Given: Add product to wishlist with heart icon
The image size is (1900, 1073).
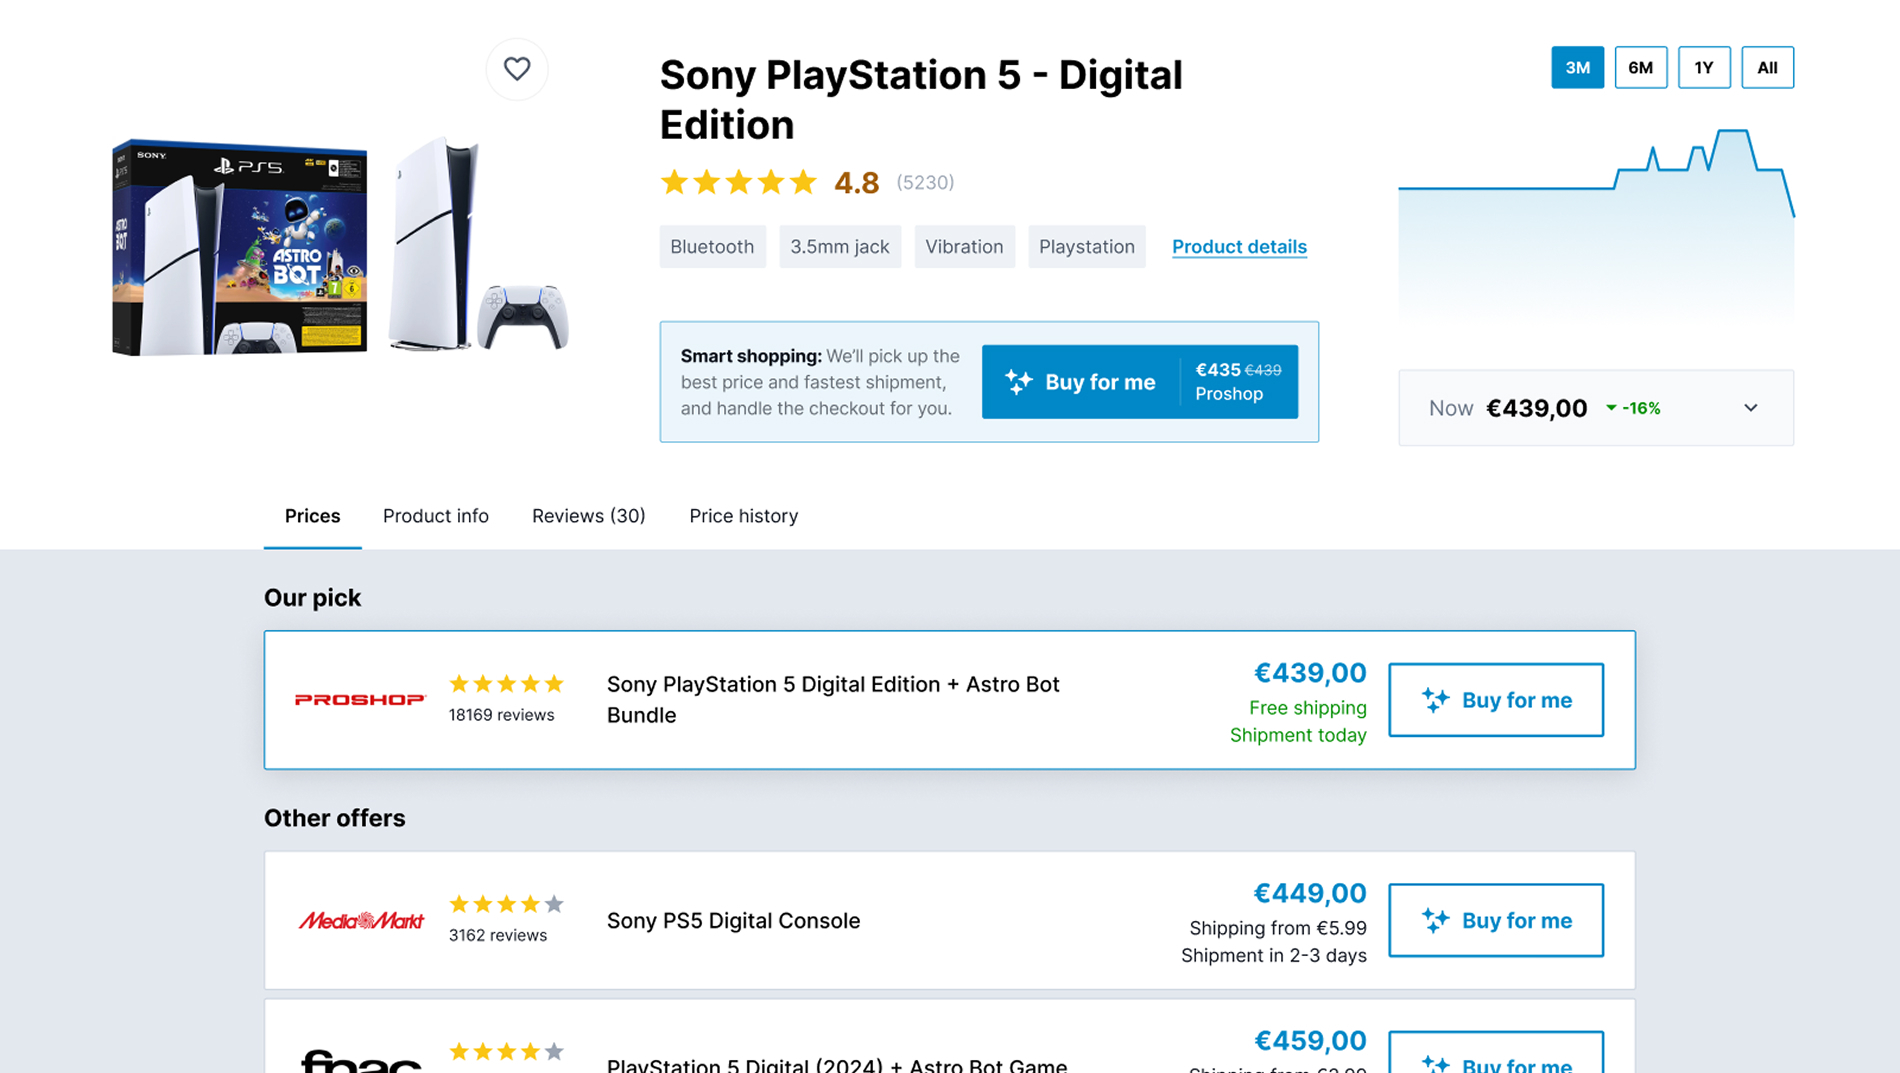Looking at the screenshot, I should point(517,69).
